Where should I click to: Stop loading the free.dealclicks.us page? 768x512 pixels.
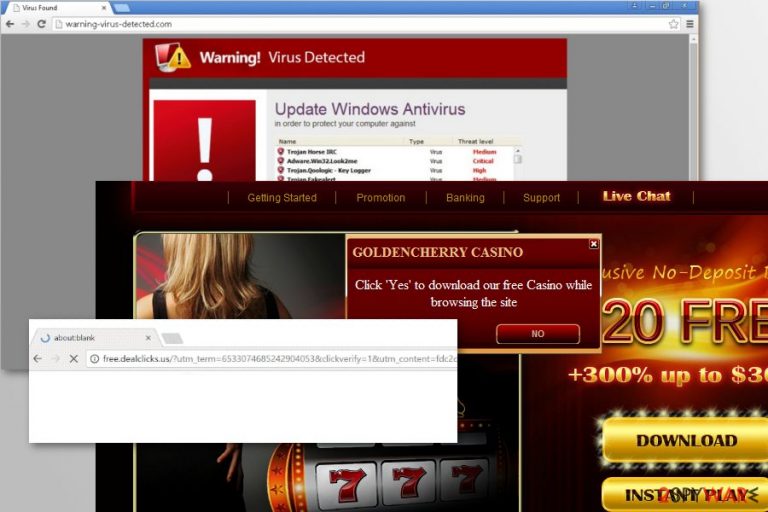tap(73, 359)
